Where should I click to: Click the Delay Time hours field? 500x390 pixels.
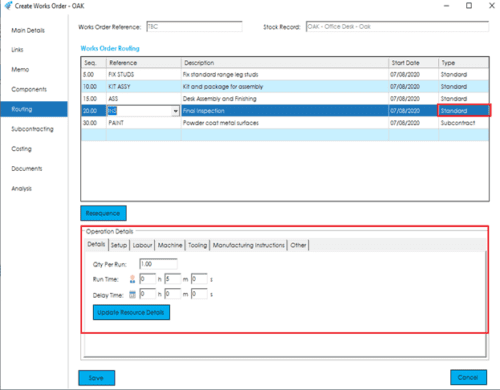[x=148, y=294]
